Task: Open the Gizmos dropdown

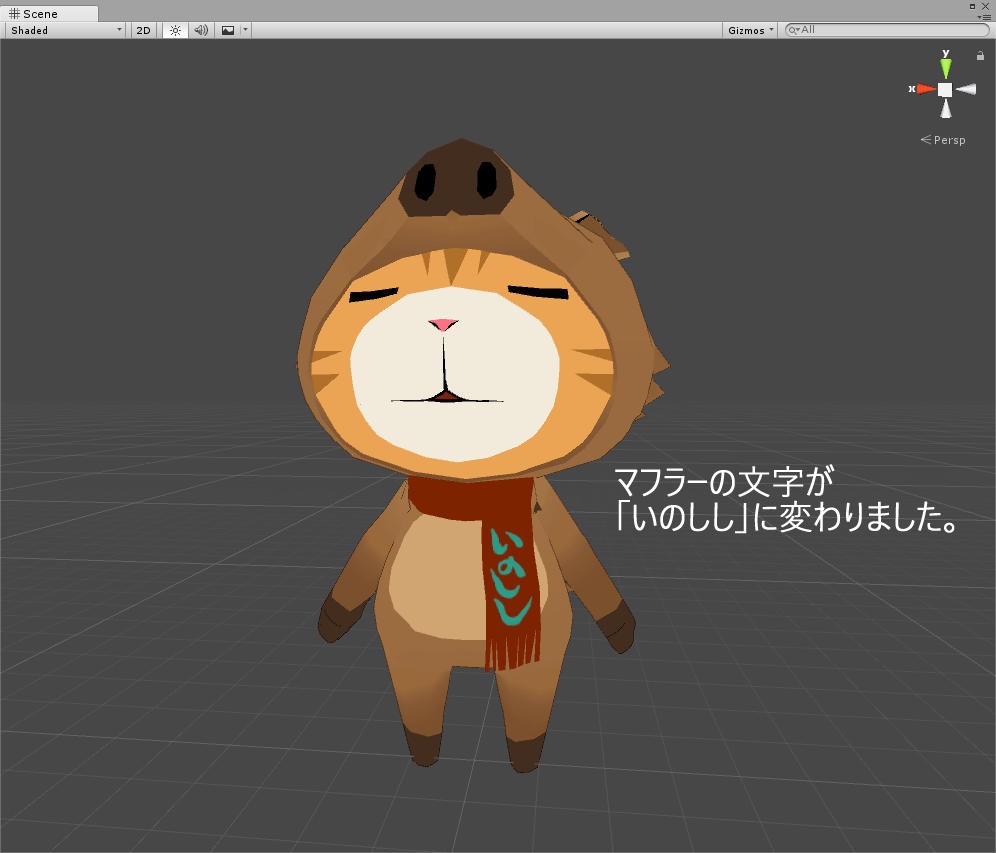Action: click(x=748, y=30)
